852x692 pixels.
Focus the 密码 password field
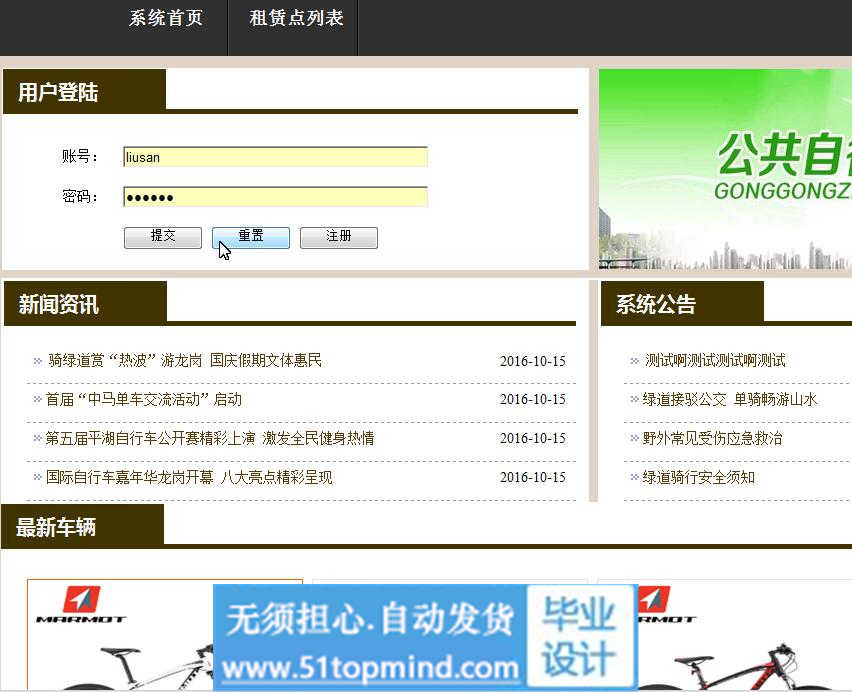coord(275,197)
